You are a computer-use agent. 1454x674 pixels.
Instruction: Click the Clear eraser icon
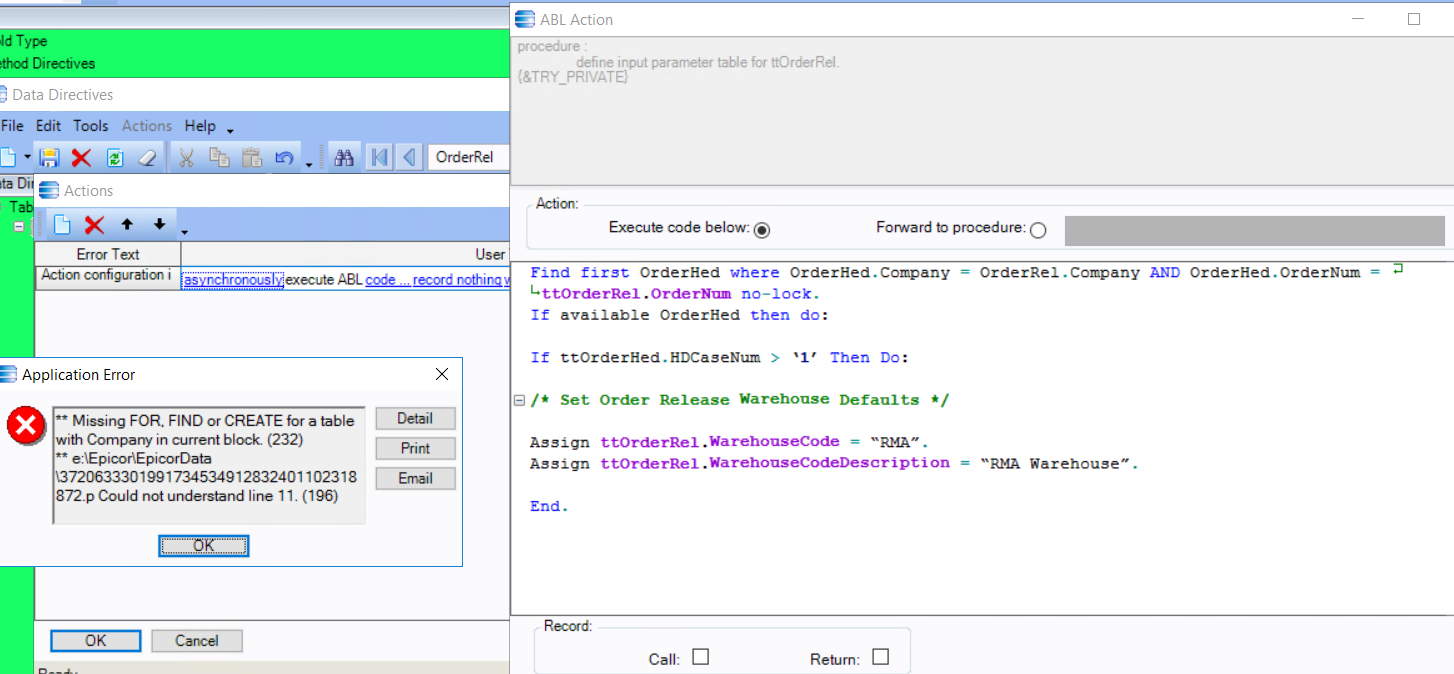[x=147, y=157]
